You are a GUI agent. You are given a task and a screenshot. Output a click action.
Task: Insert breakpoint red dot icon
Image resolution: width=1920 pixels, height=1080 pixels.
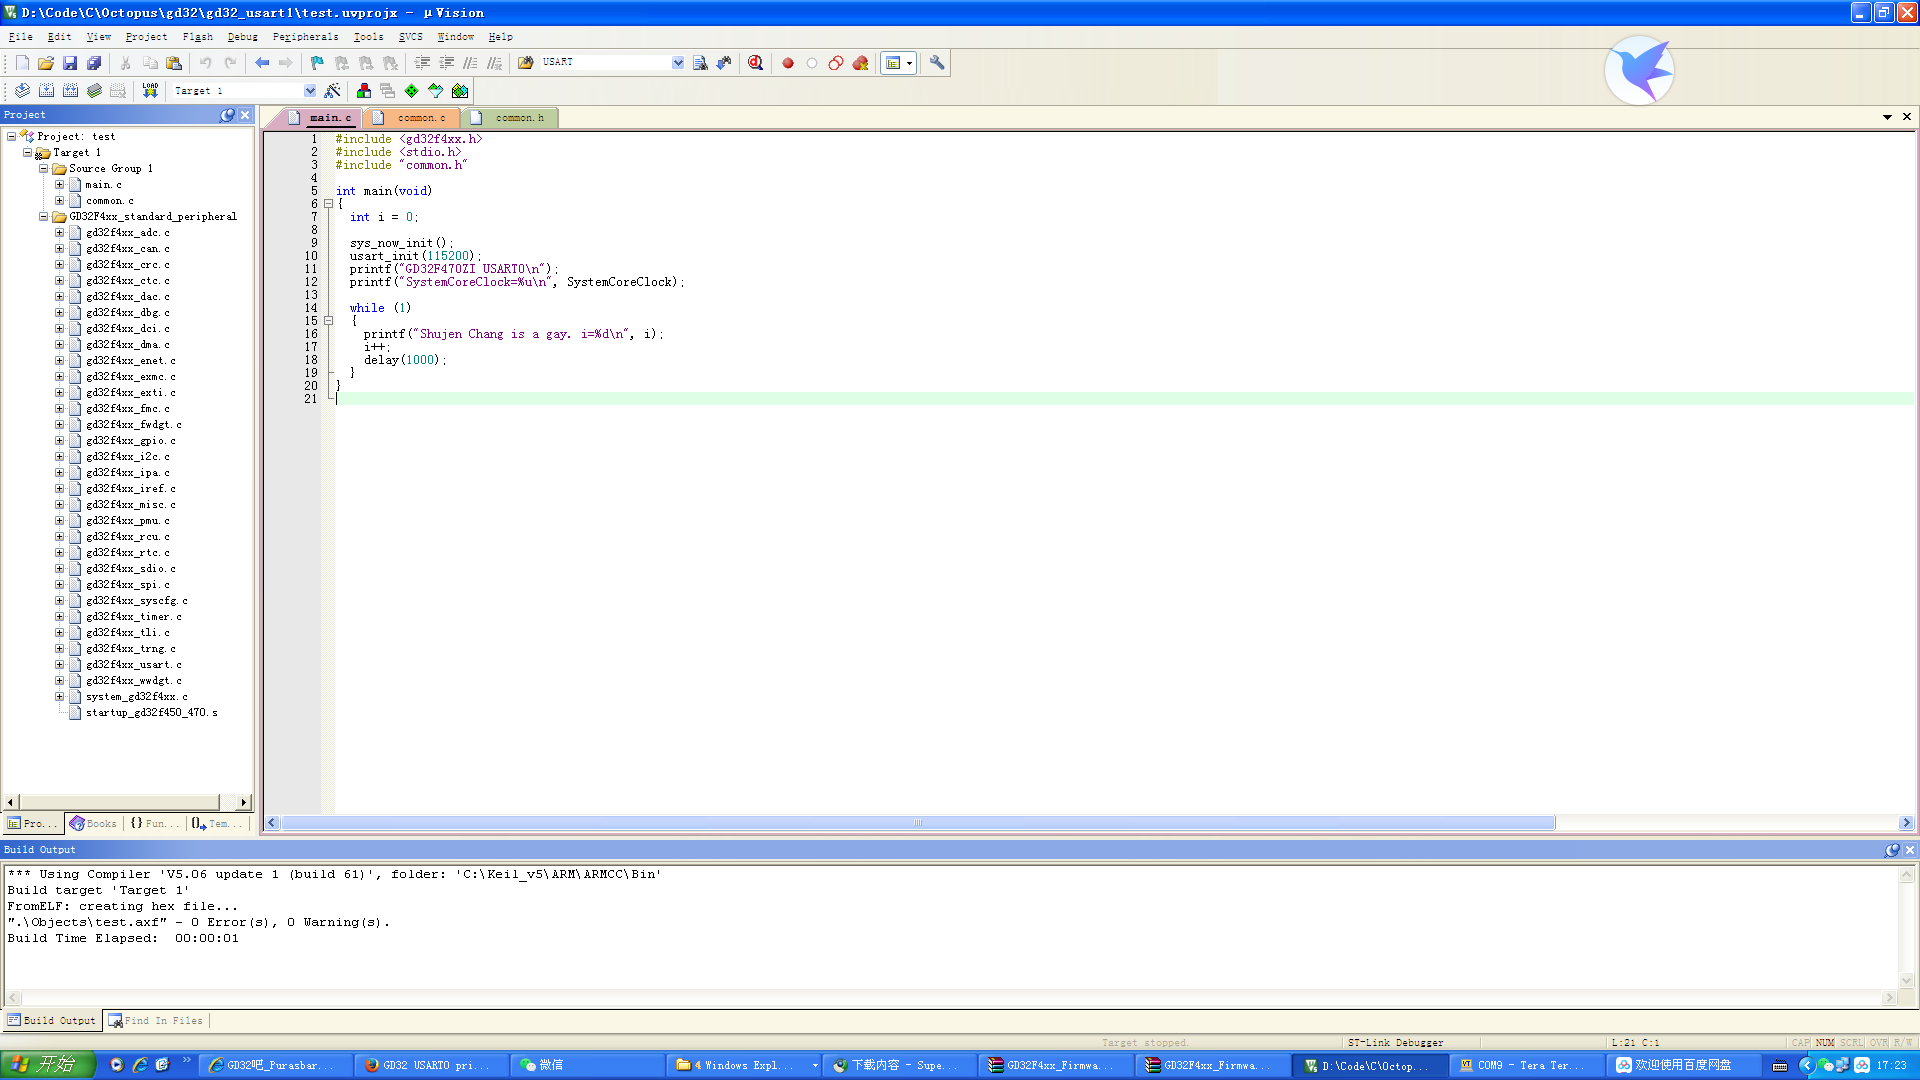tap(788, 63)
